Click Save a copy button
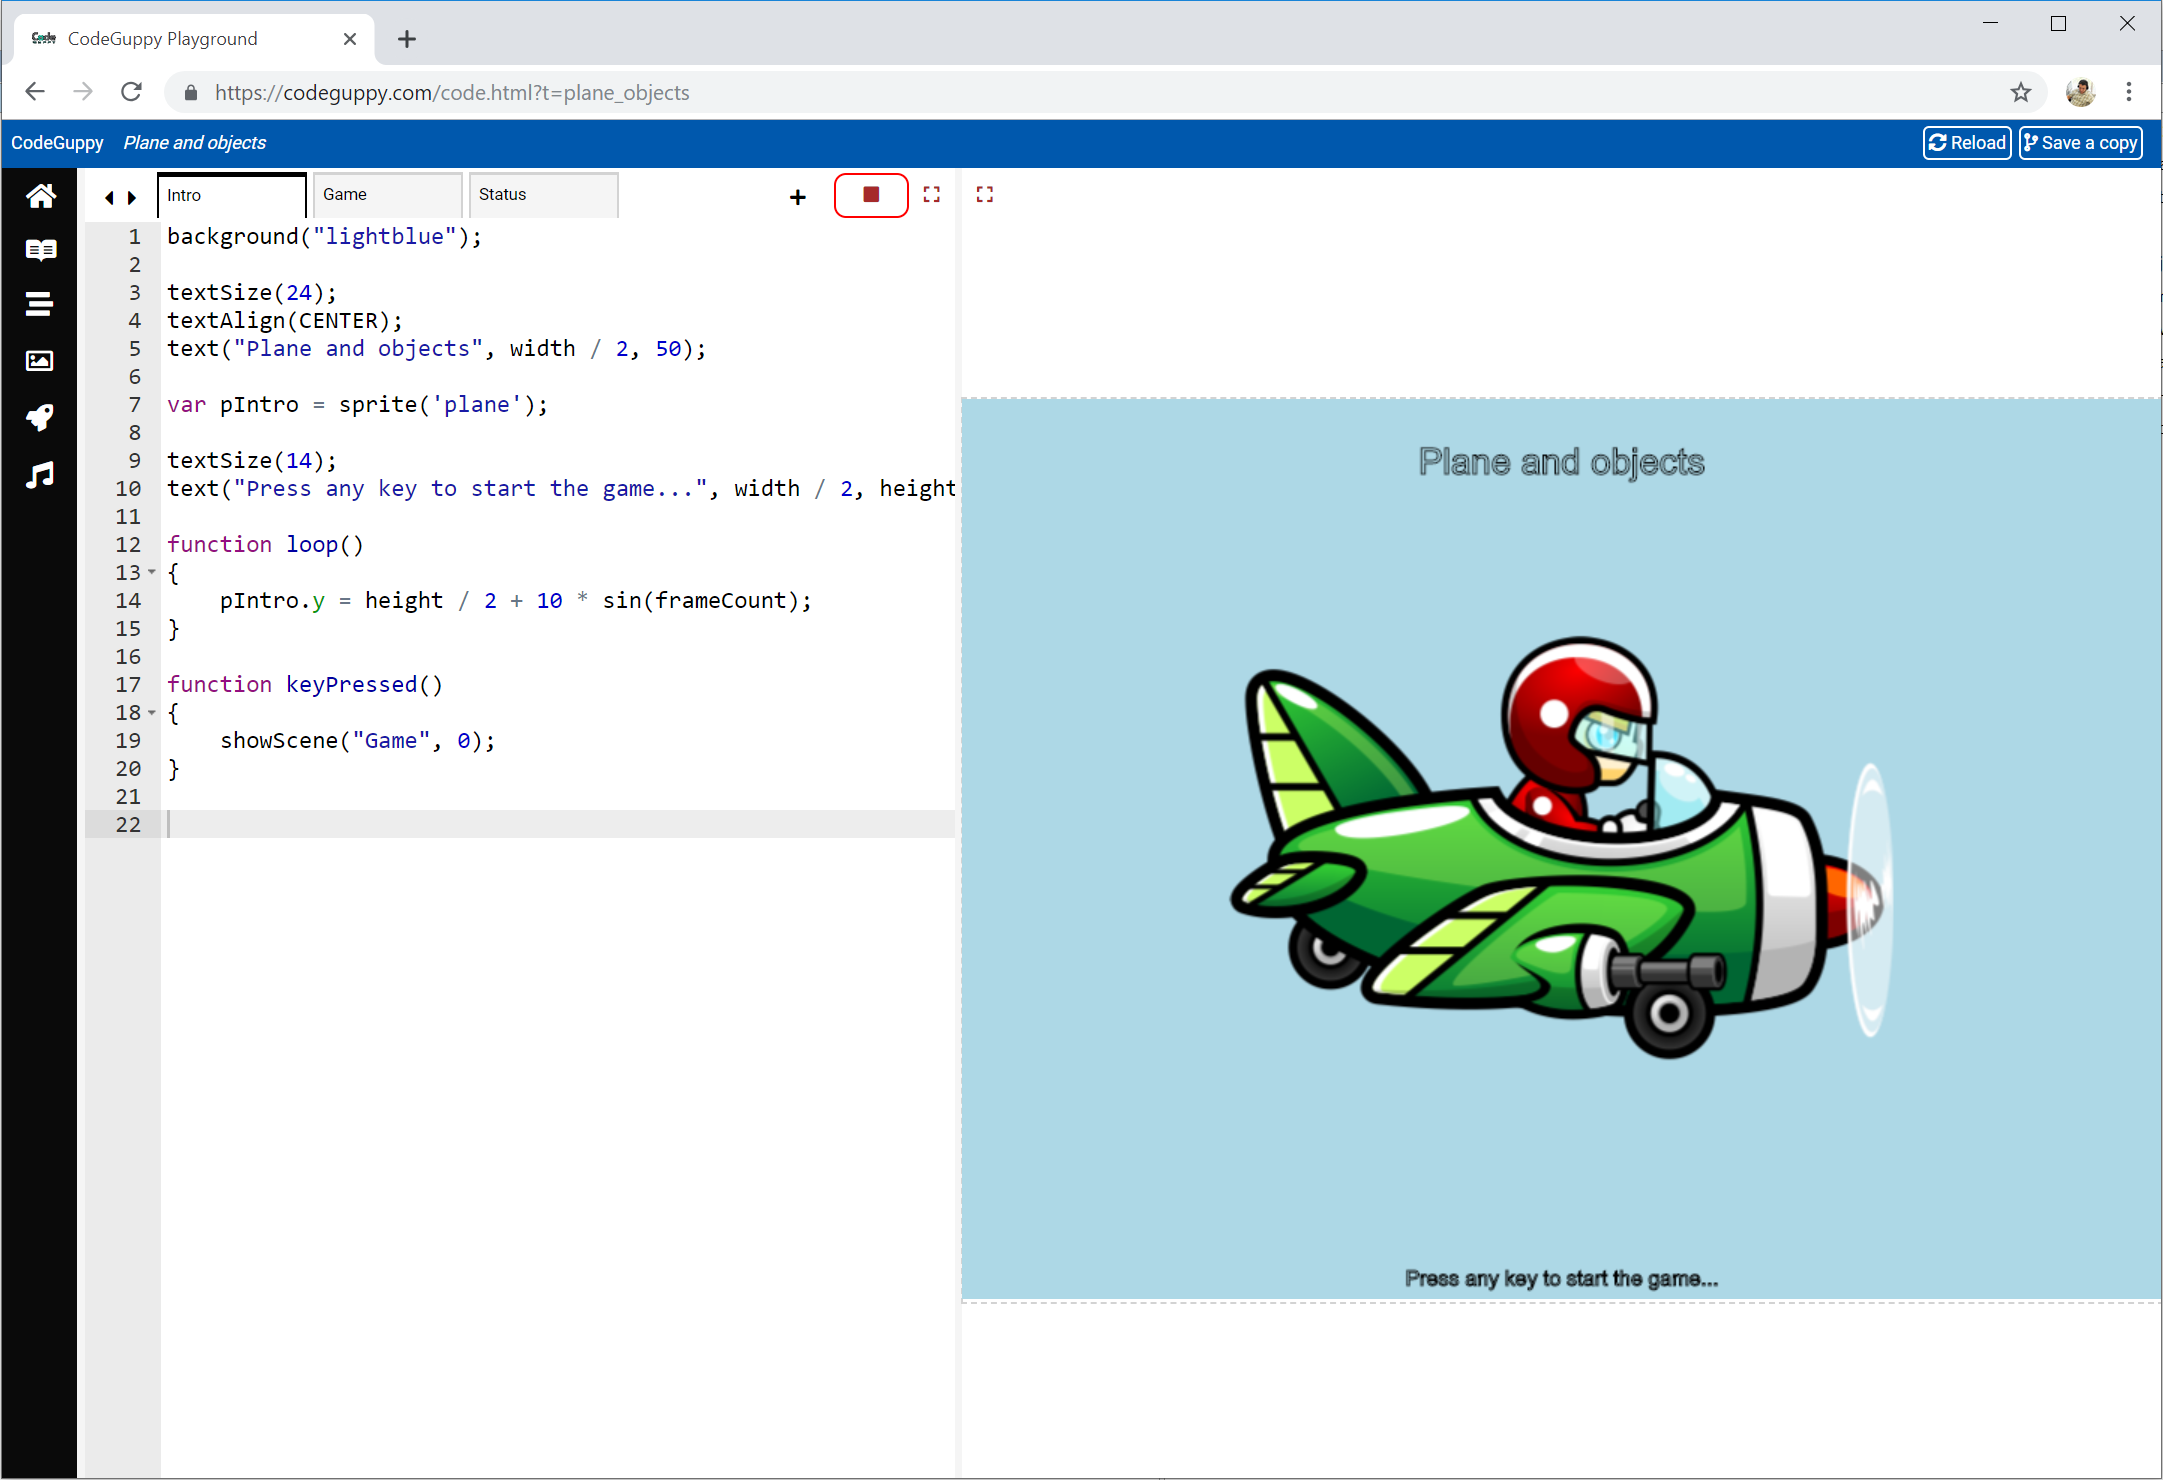2163x1480 pixels. (x=2080, y=143)
